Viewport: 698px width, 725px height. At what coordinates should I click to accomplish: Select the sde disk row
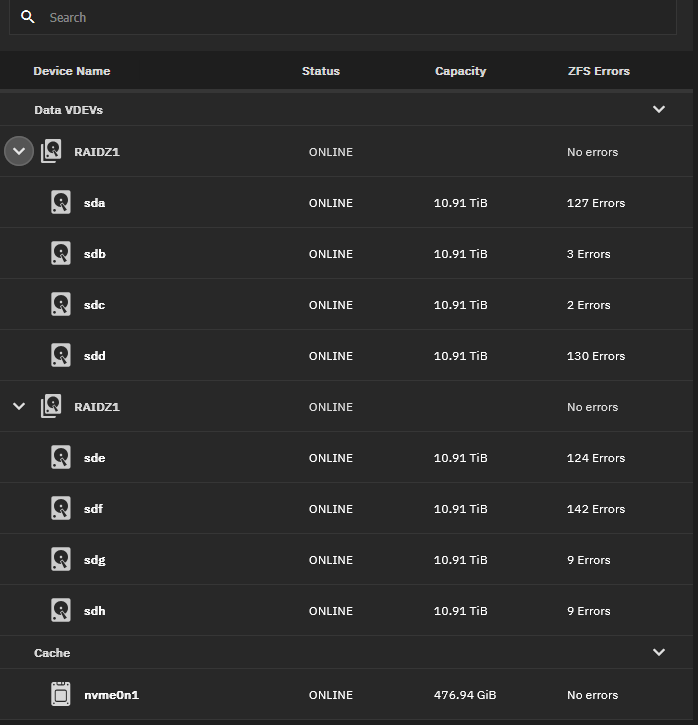click(348, 458)
